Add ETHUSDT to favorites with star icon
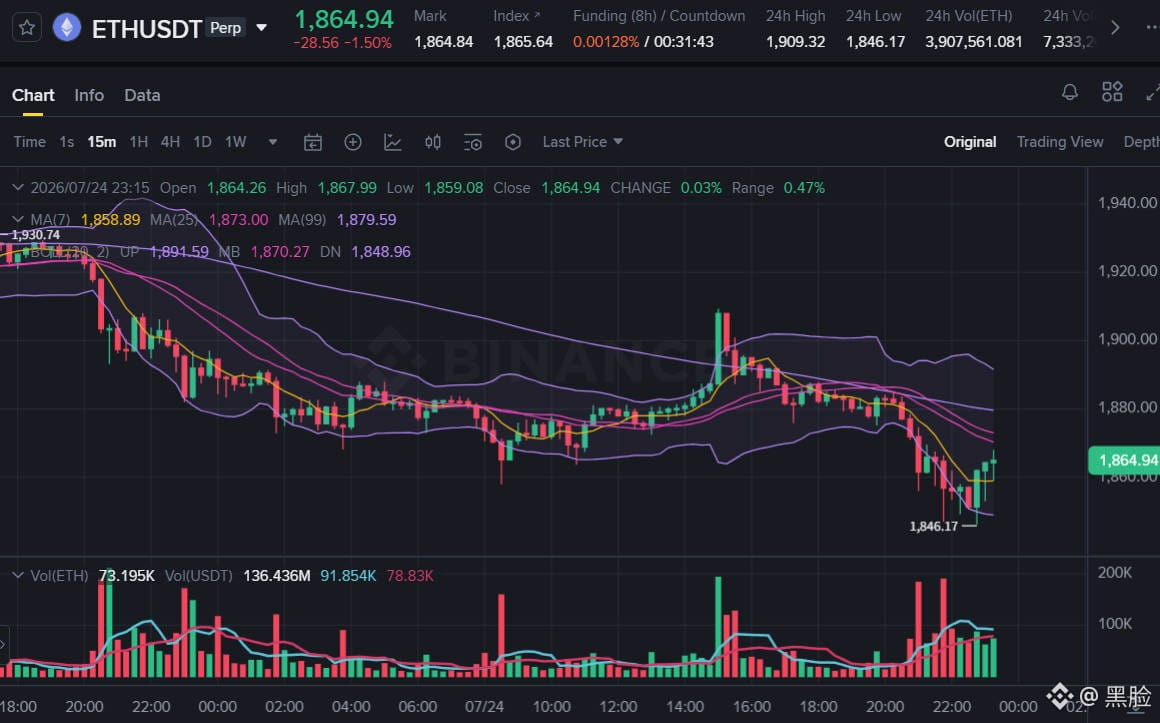 (x=27, y=28)
